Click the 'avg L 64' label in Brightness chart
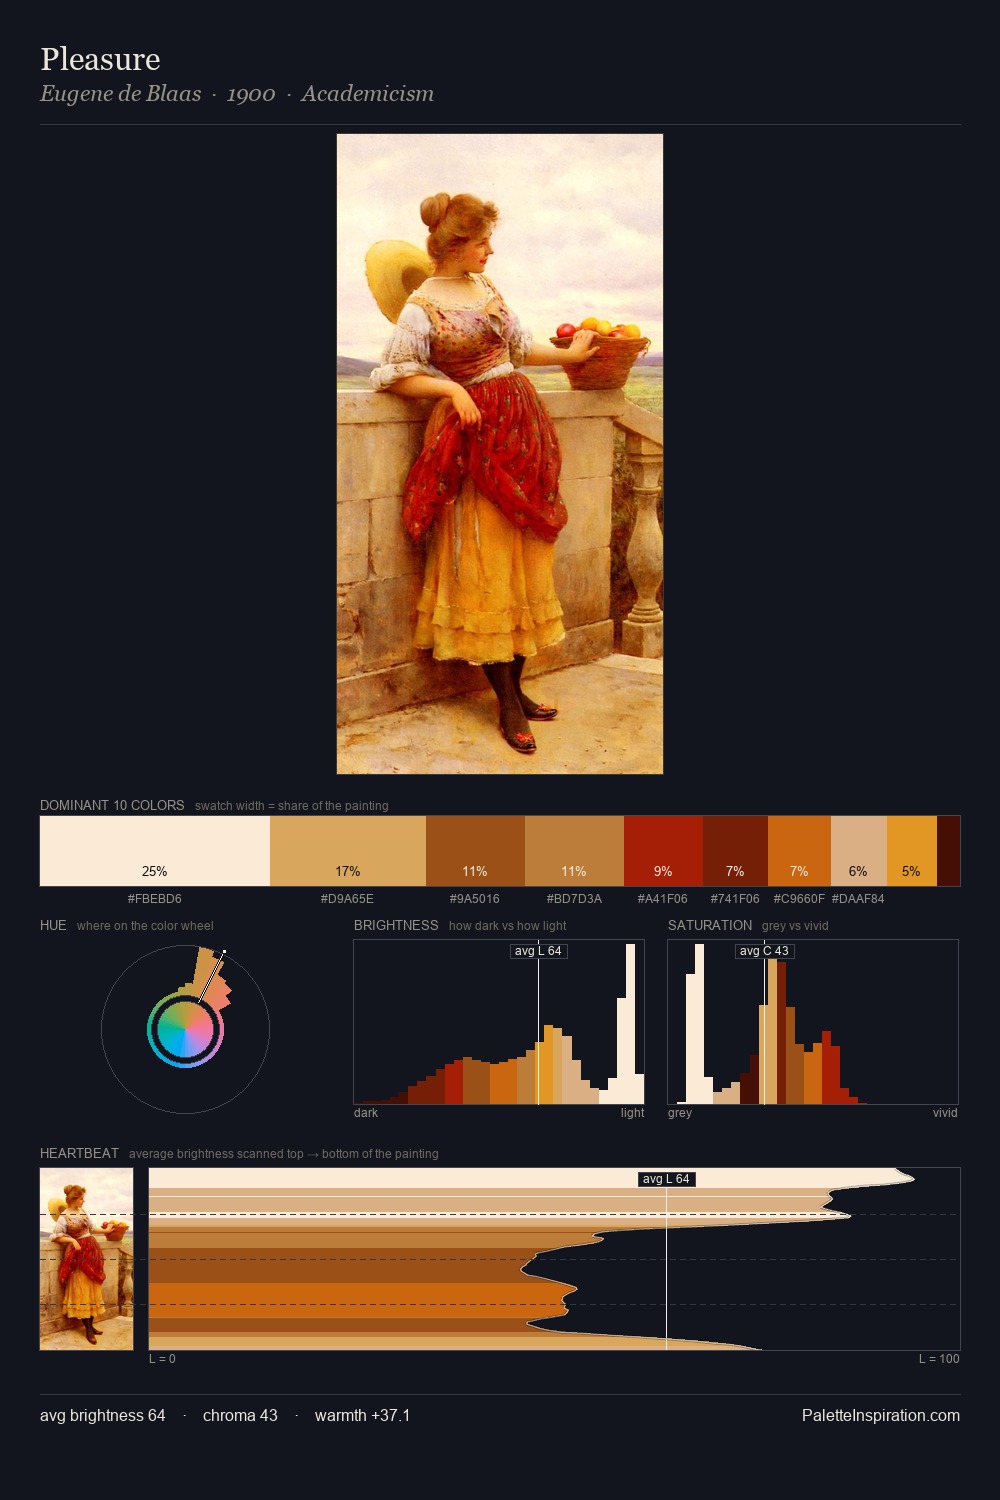Screen dimensions: 1000x1500 click(x=538, y=951)
